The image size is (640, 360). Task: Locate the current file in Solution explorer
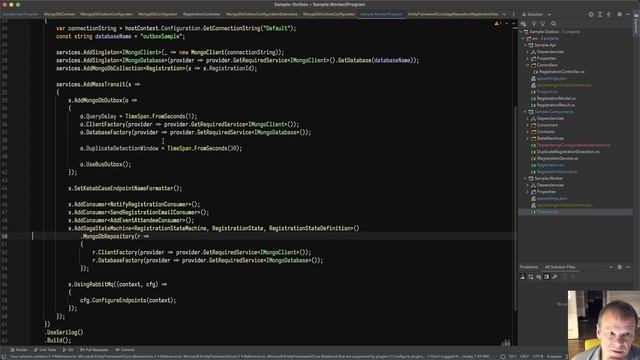(591, 14)
